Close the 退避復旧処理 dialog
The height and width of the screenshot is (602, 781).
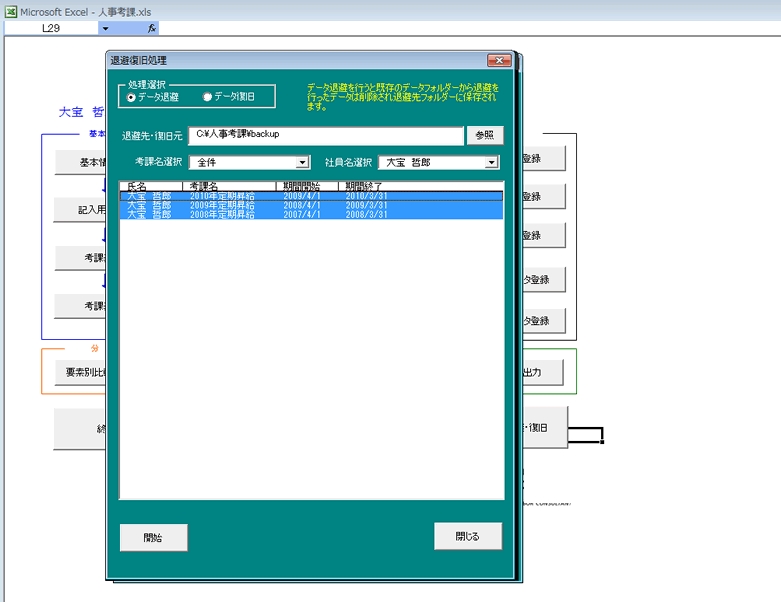point(499,60)
